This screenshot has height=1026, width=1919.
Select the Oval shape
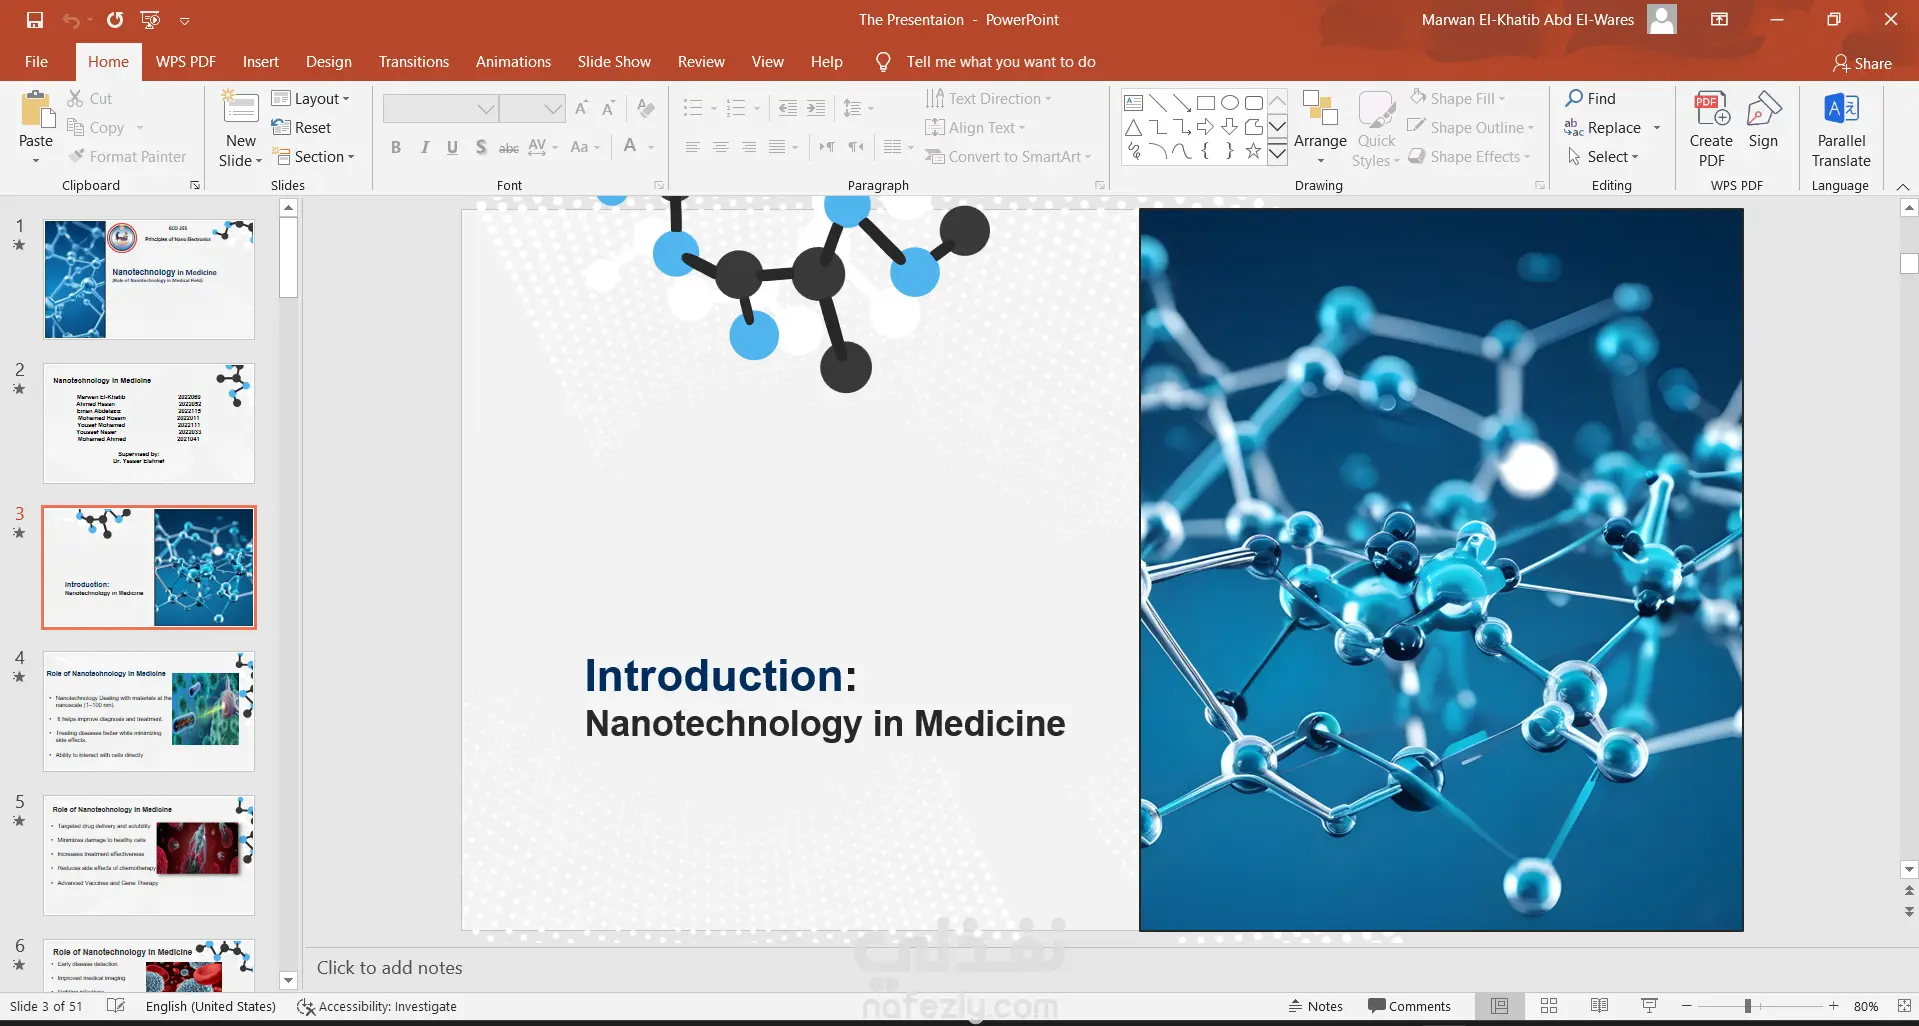1229,102
